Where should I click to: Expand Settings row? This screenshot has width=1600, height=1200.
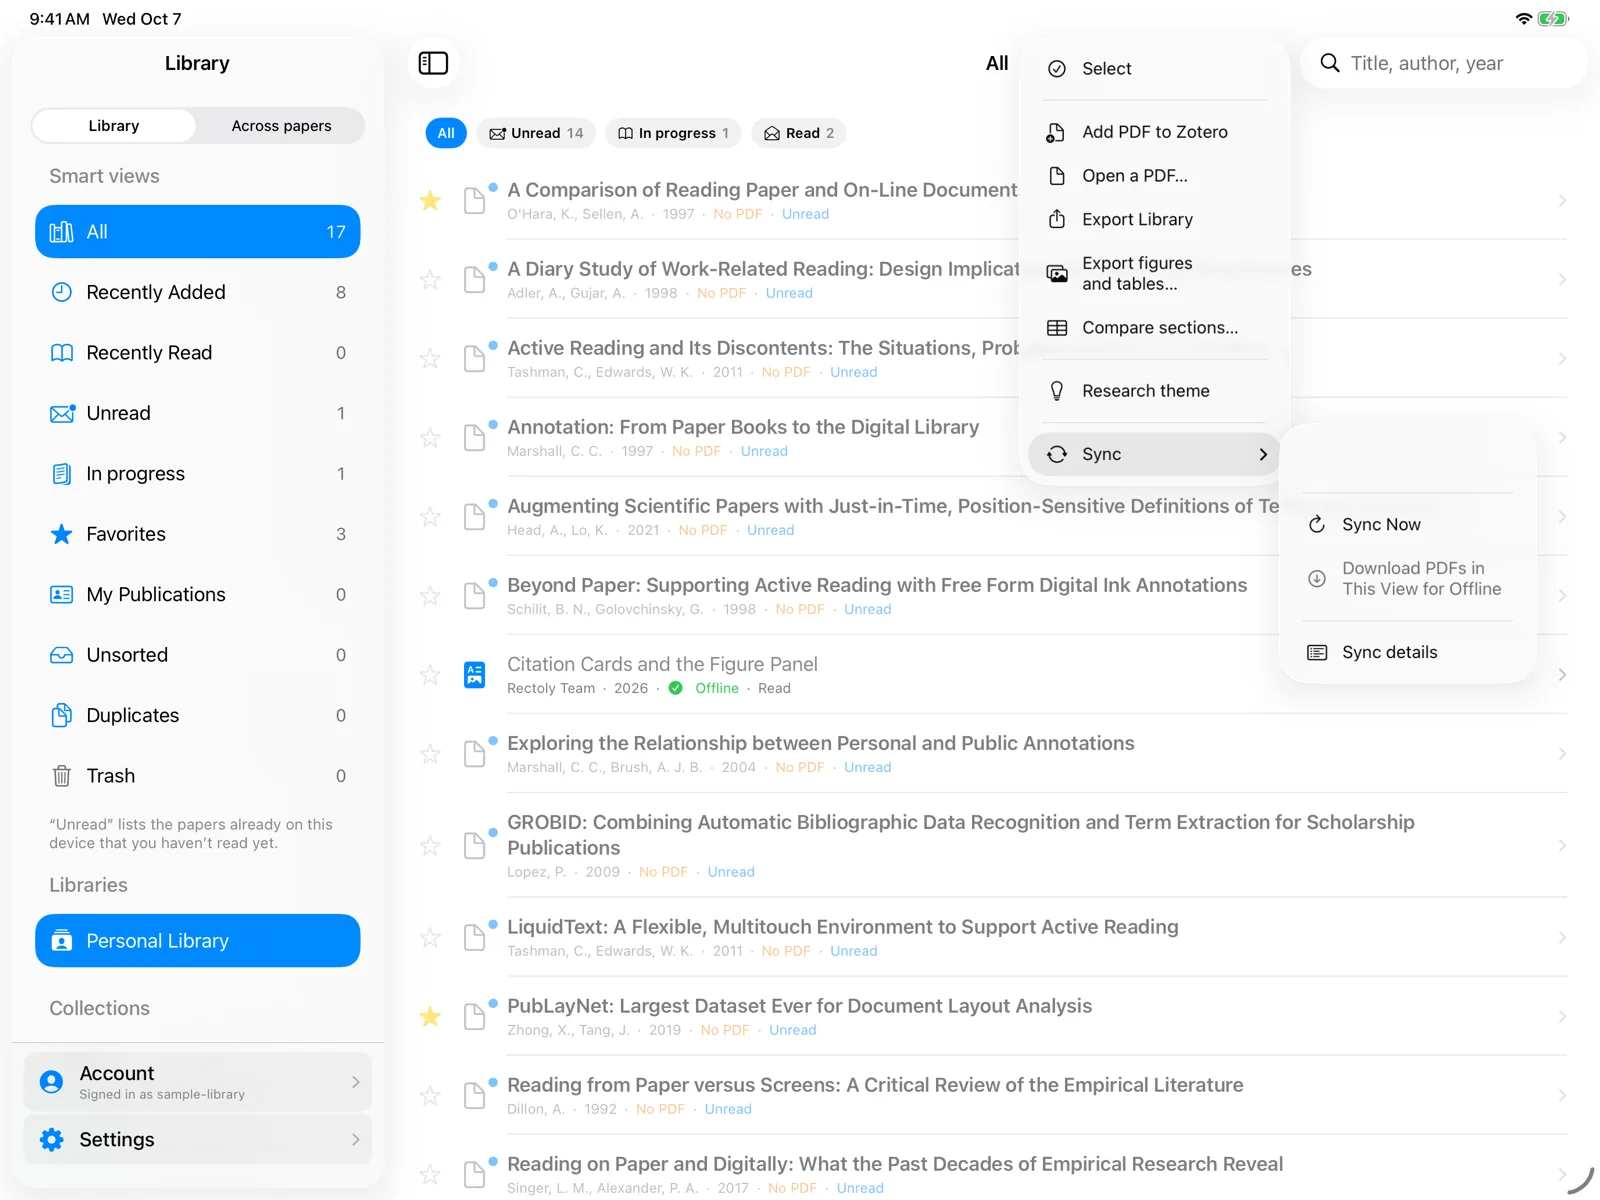pos(198,1140)
